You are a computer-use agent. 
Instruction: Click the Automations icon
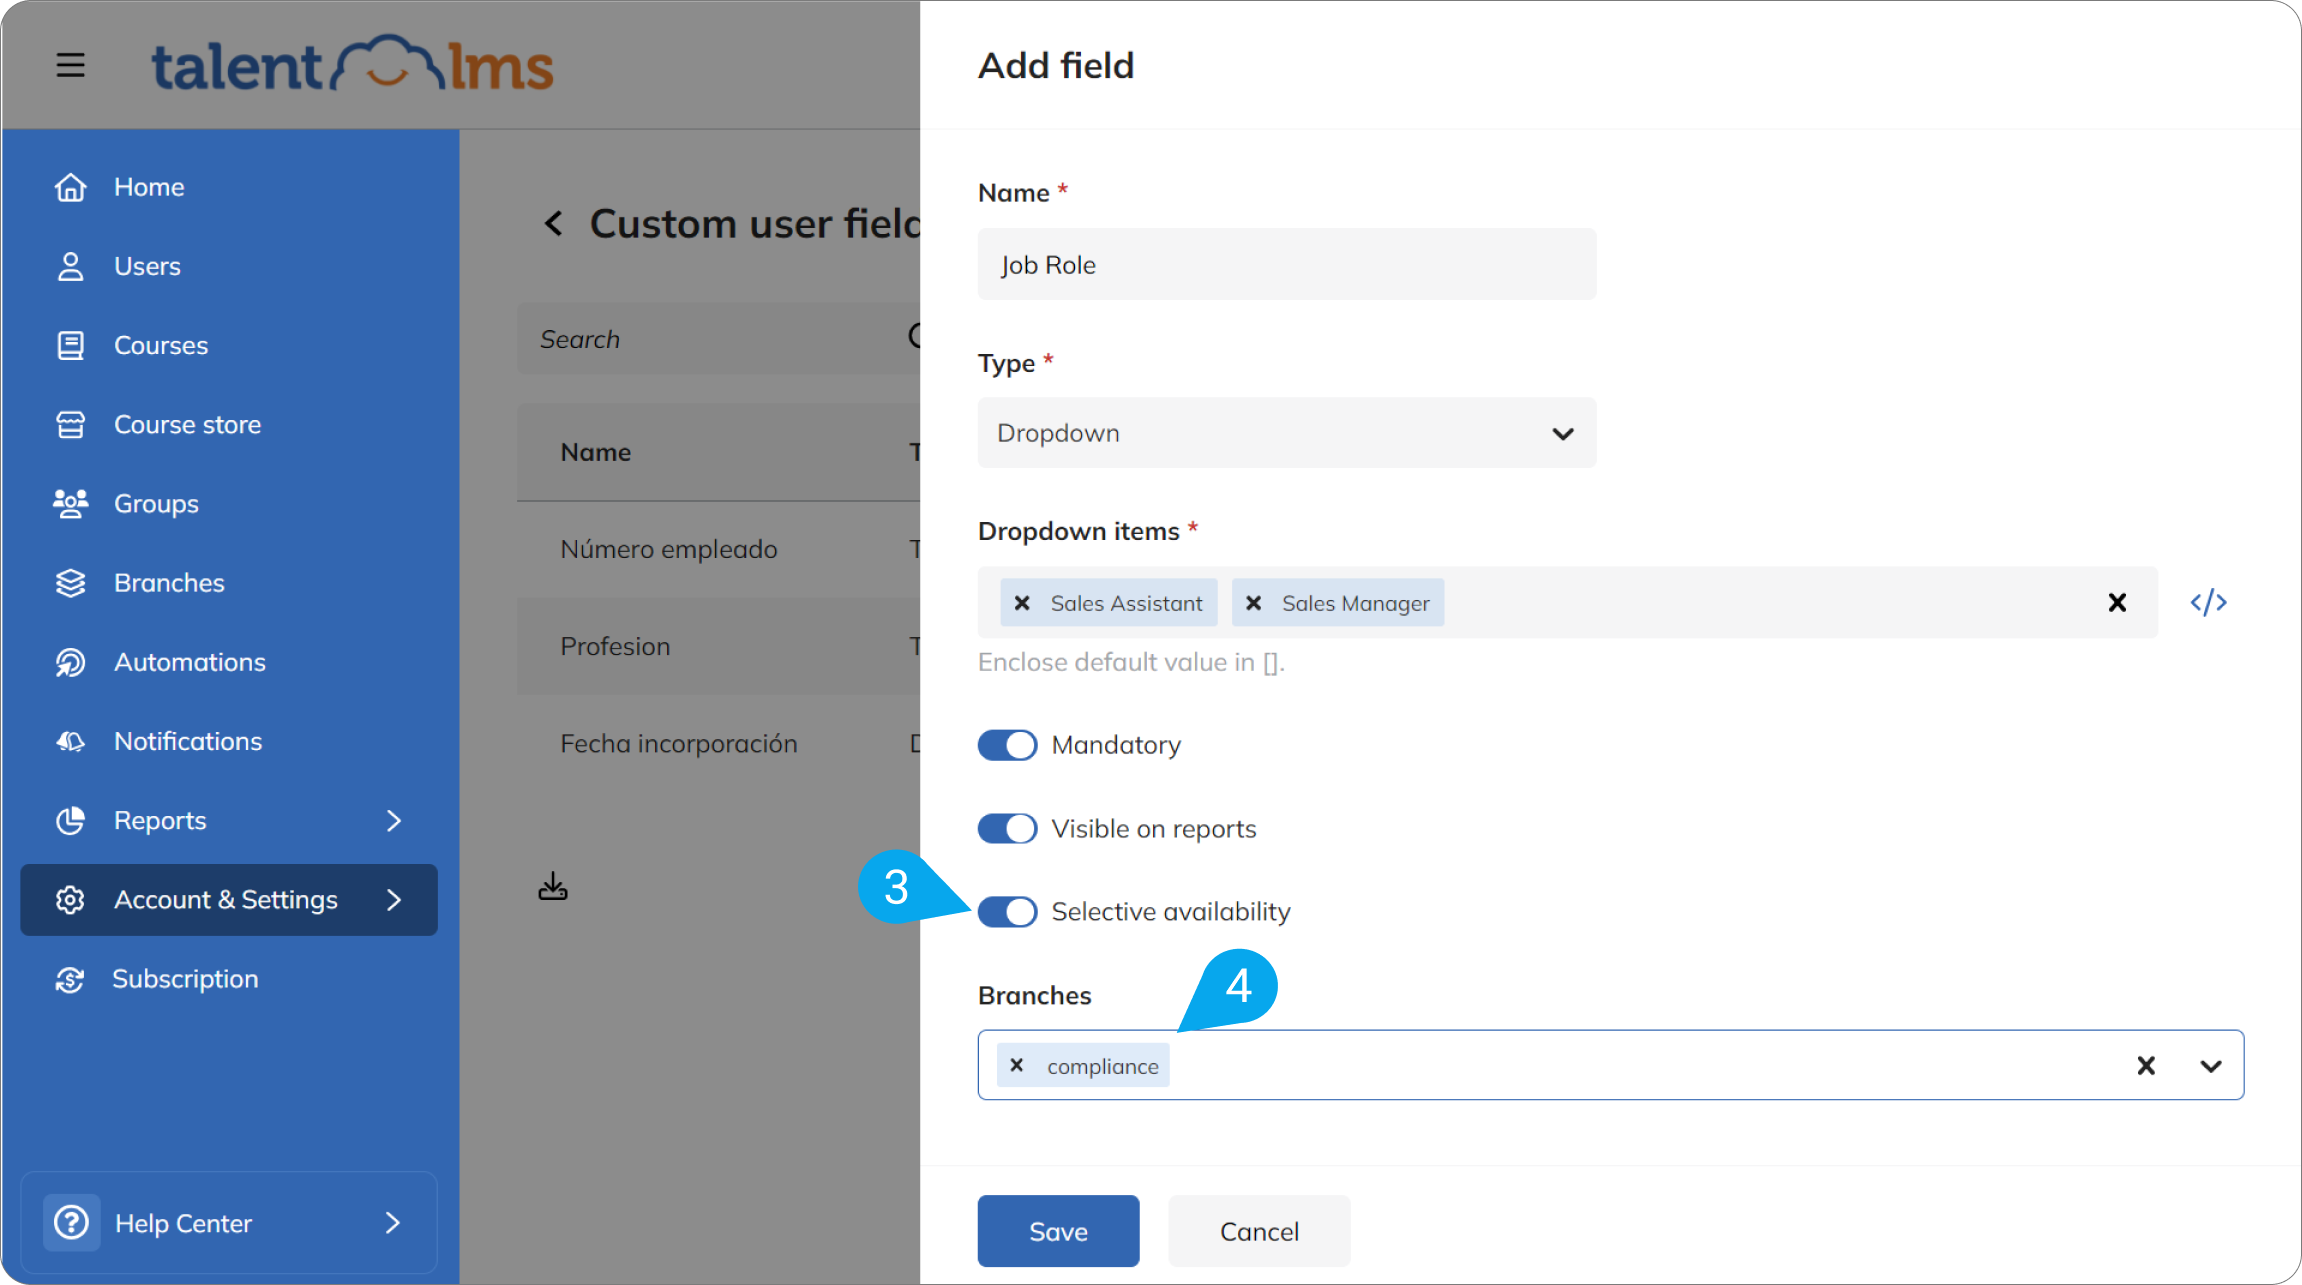(x=70, y=662)
